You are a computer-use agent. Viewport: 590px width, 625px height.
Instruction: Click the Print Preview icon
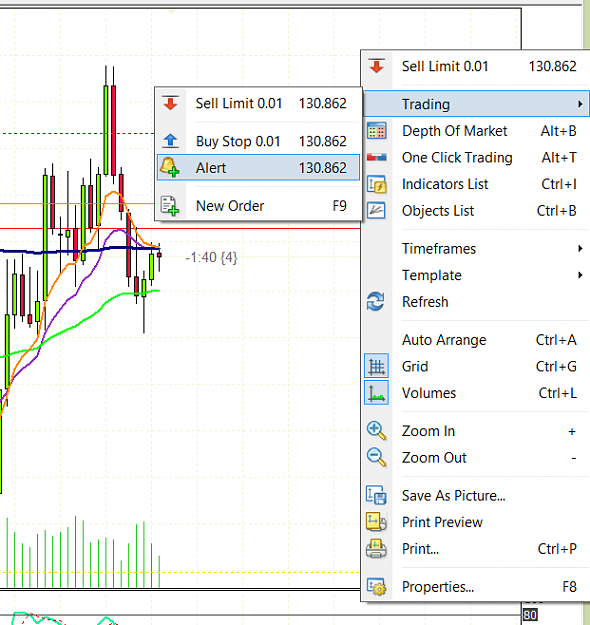(x=376, y=522)
